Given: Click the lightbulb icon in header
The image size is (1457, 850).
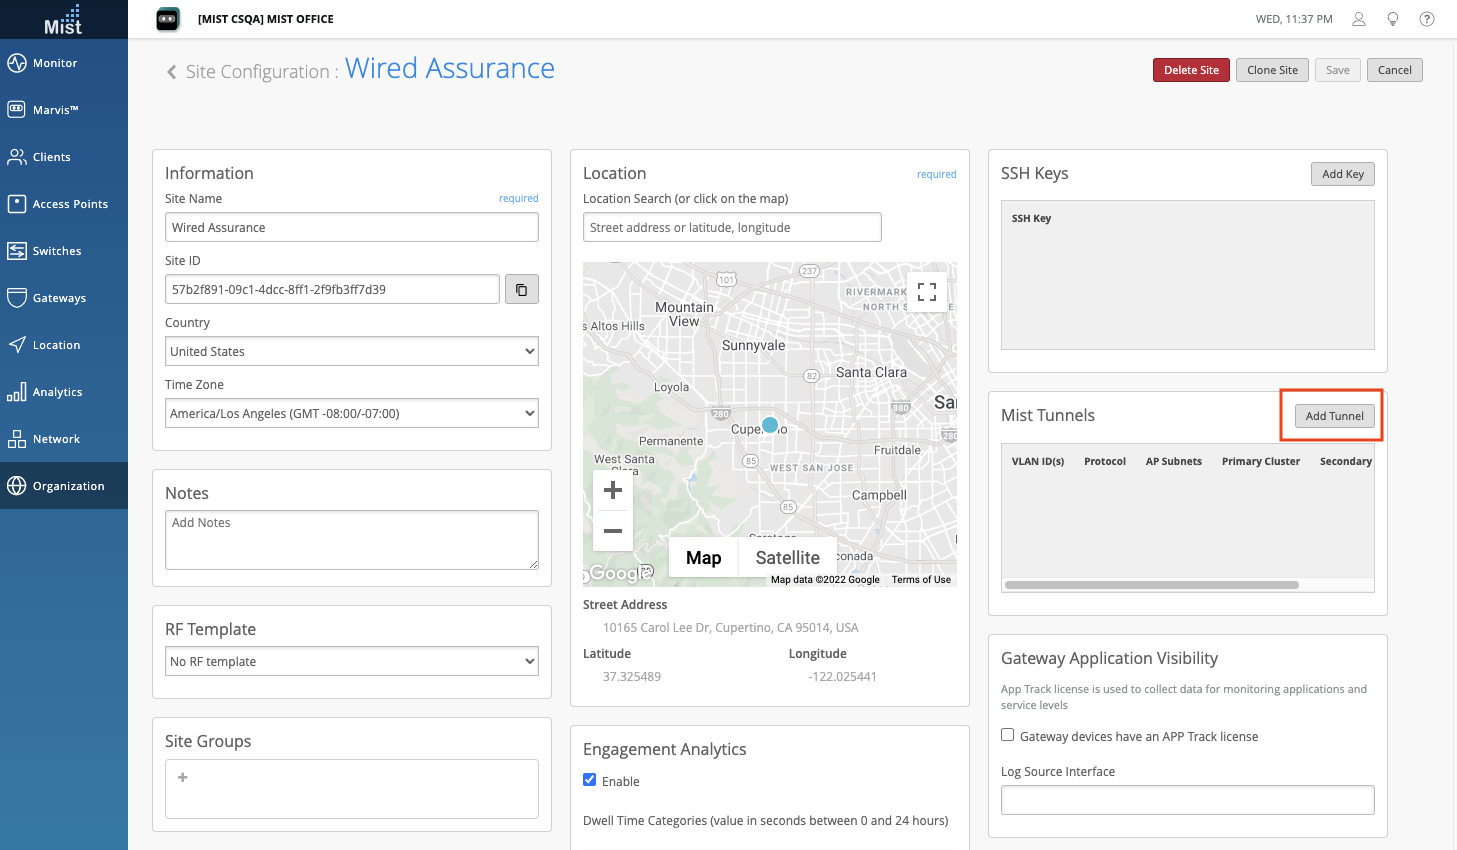Looking at the screenshot, I should pos(1393,19).
